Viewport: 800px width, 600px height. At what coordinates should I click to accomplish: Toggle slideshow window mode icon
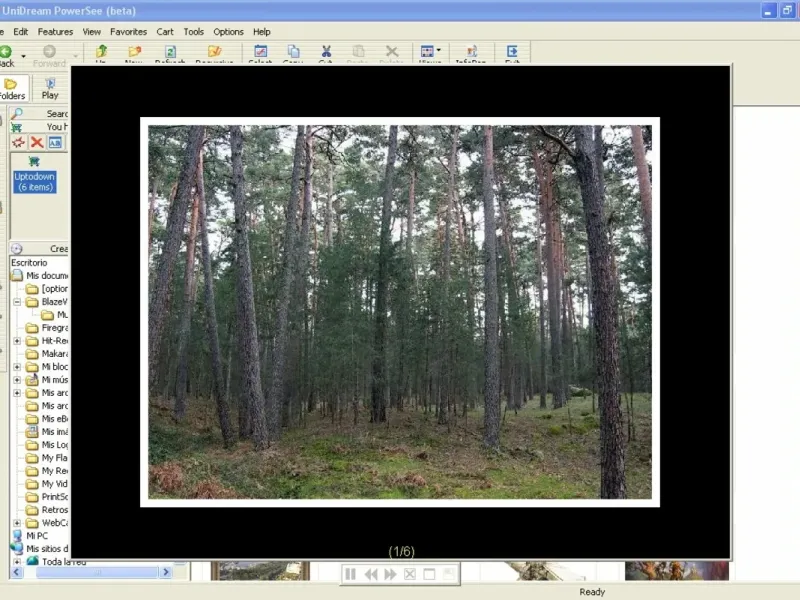pos(430,574)
